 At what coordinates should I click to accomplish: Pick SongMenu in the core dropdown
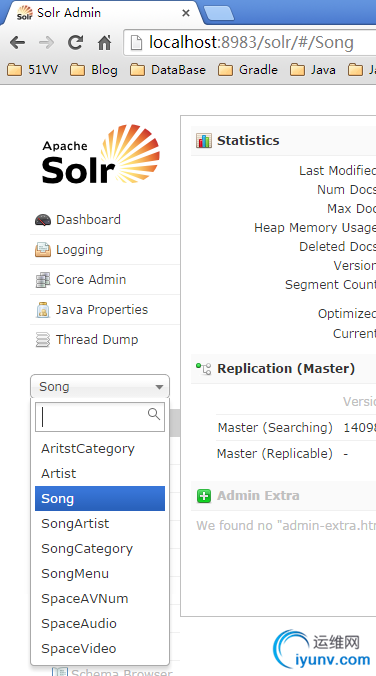[100, 574]
